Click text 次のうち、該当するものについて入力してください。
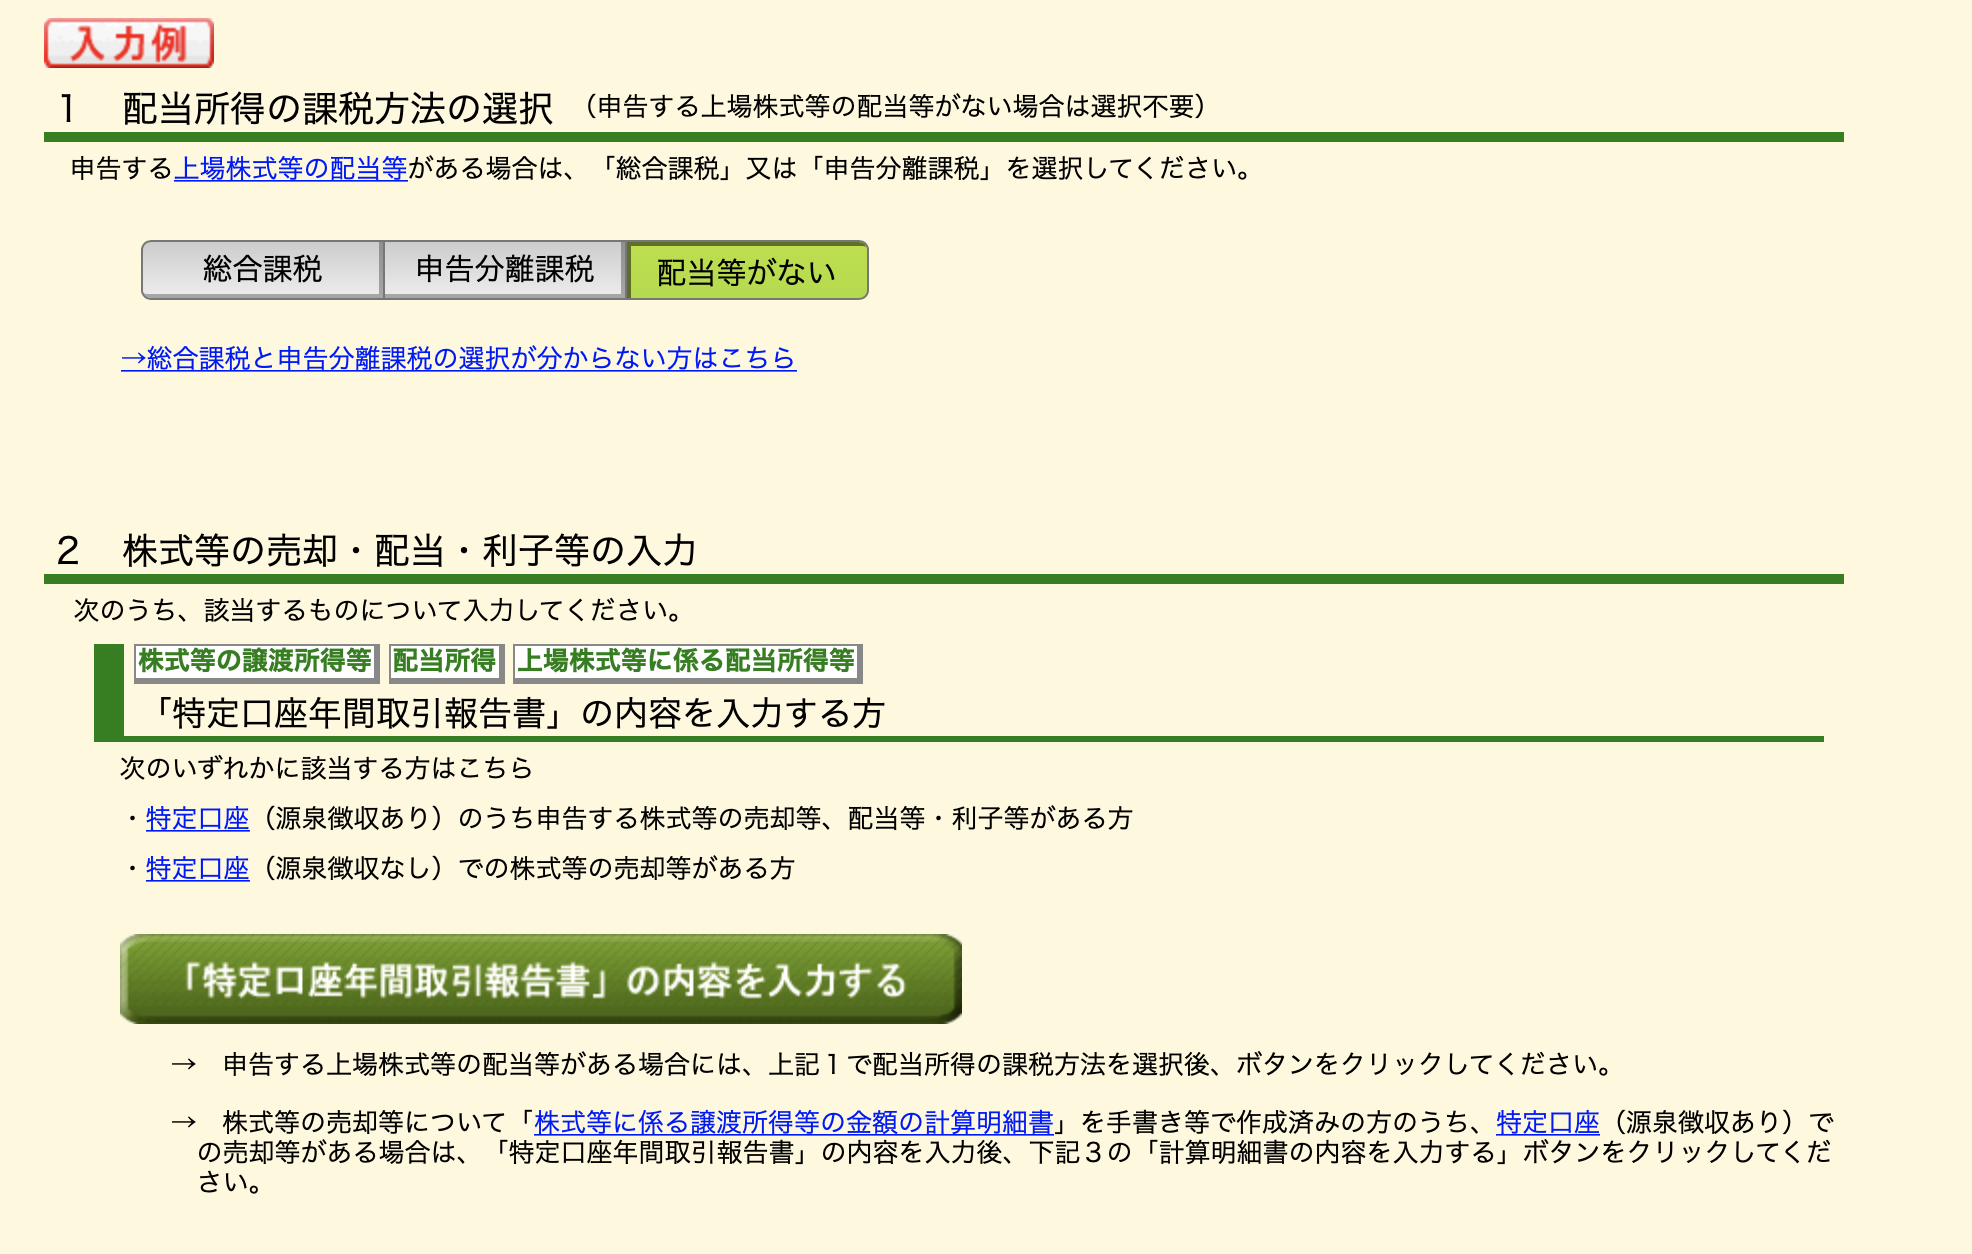 (x=380, y=610)
